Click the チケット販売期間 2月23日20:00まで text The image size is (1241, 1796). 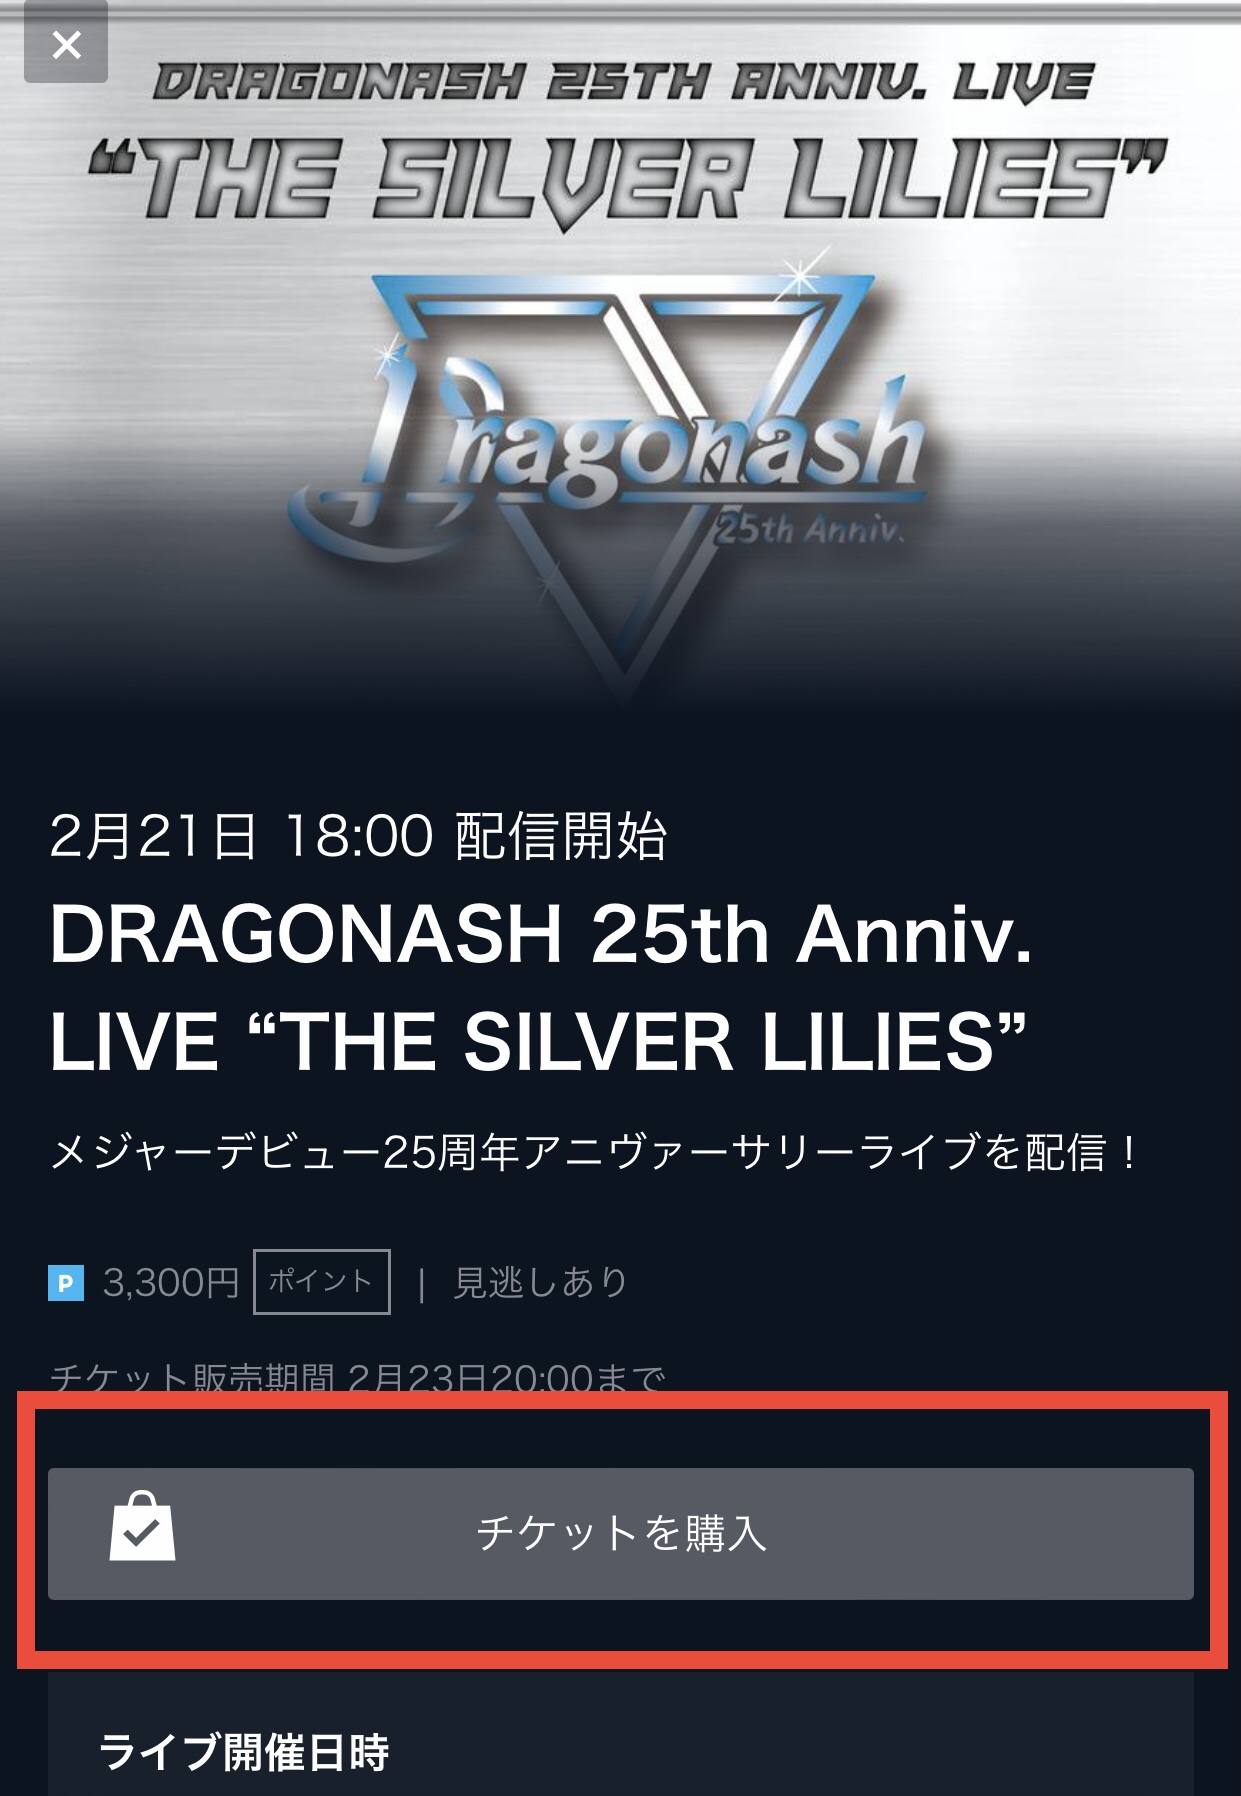[357, 1378]
